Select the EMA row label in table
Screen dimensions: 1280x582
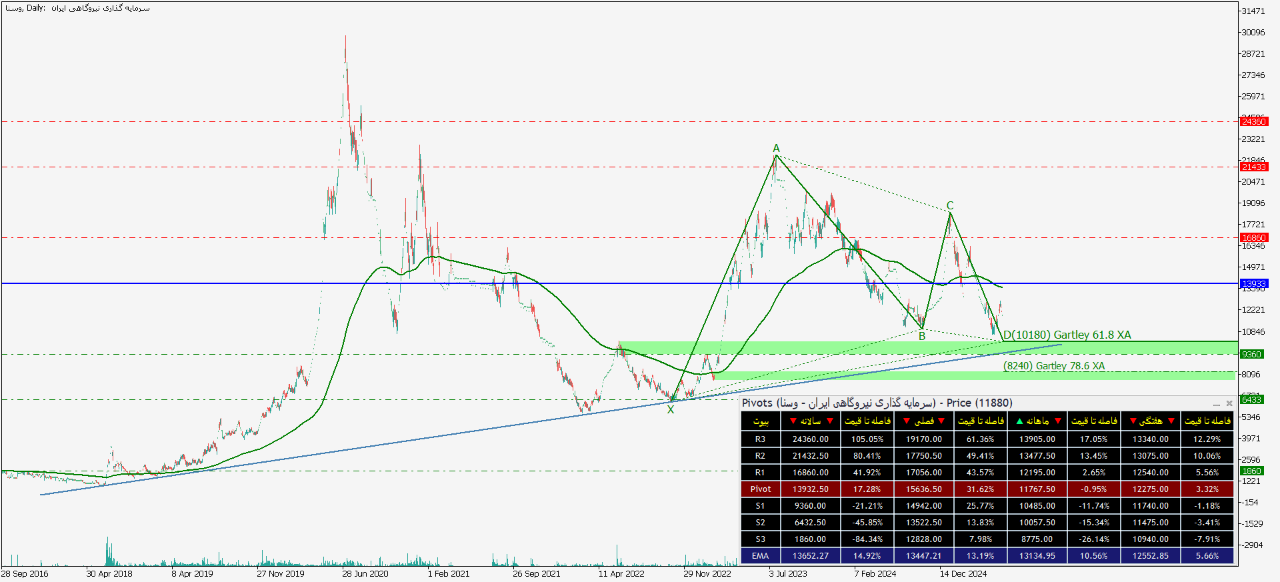(762, 556)
